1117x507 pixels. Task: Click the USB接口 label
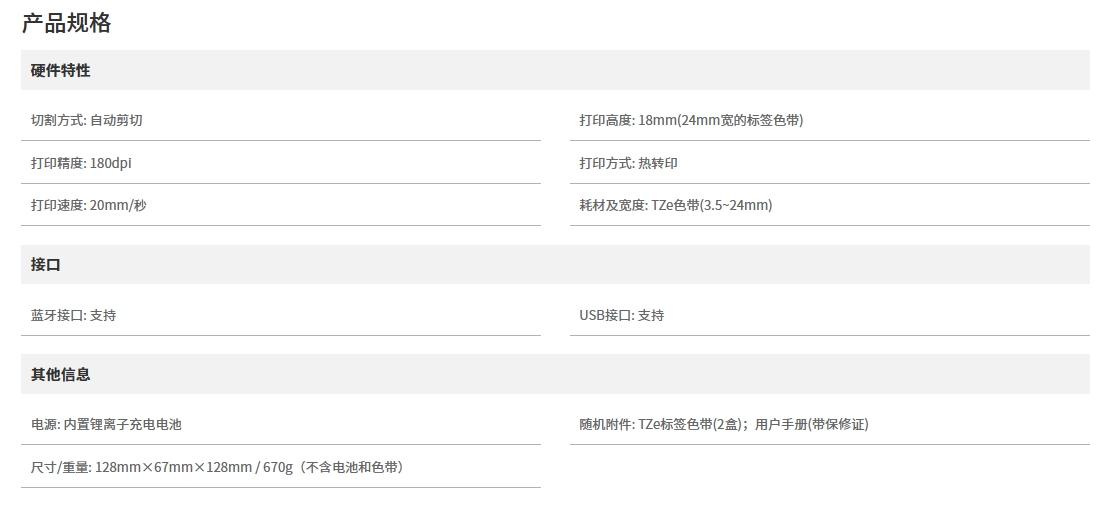(605, 315)
